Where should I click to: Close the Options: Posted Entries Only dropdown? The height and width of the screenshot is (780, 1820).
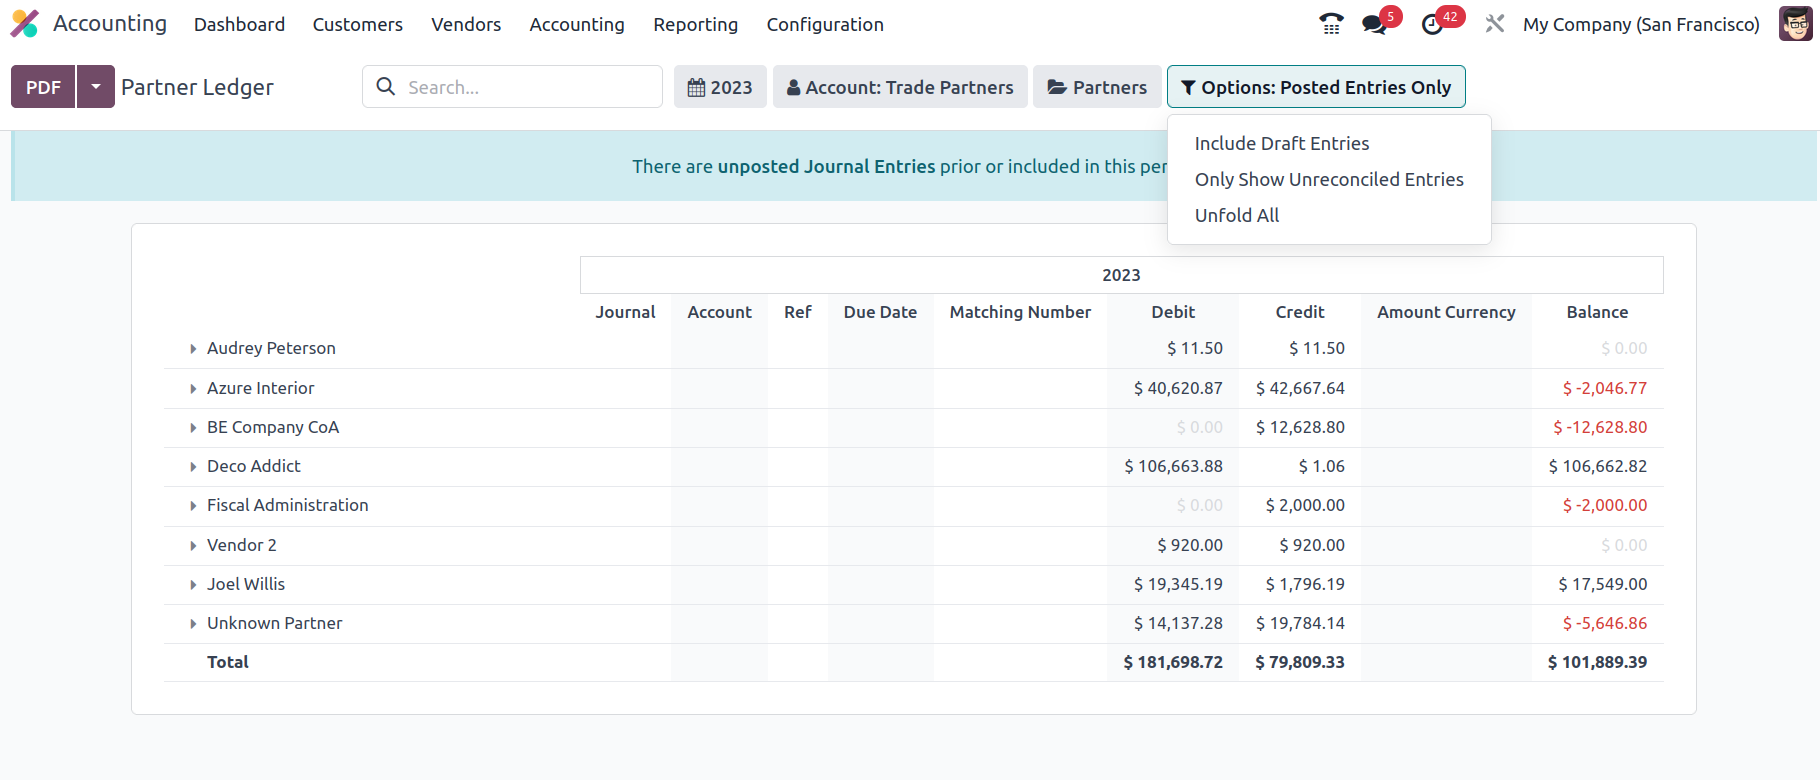pyautogui.click(x=1316, y=87)
